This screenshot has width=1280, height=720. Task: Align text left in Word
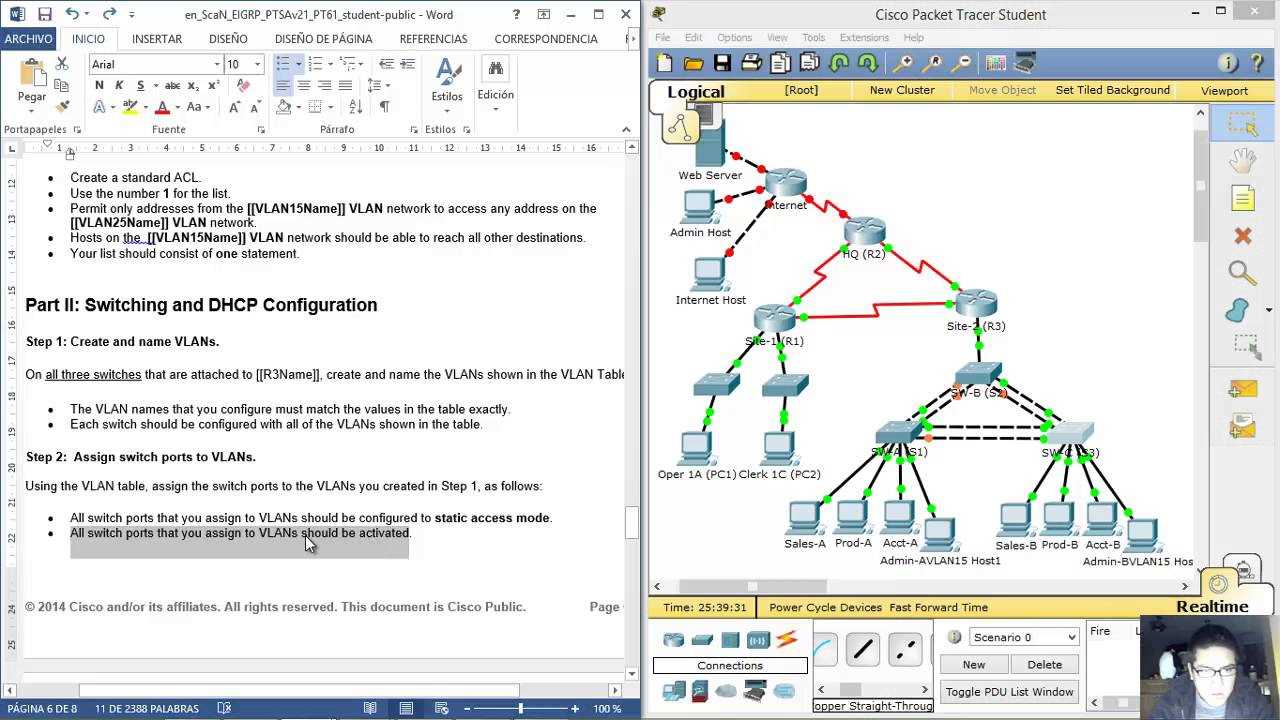point(283,85)
